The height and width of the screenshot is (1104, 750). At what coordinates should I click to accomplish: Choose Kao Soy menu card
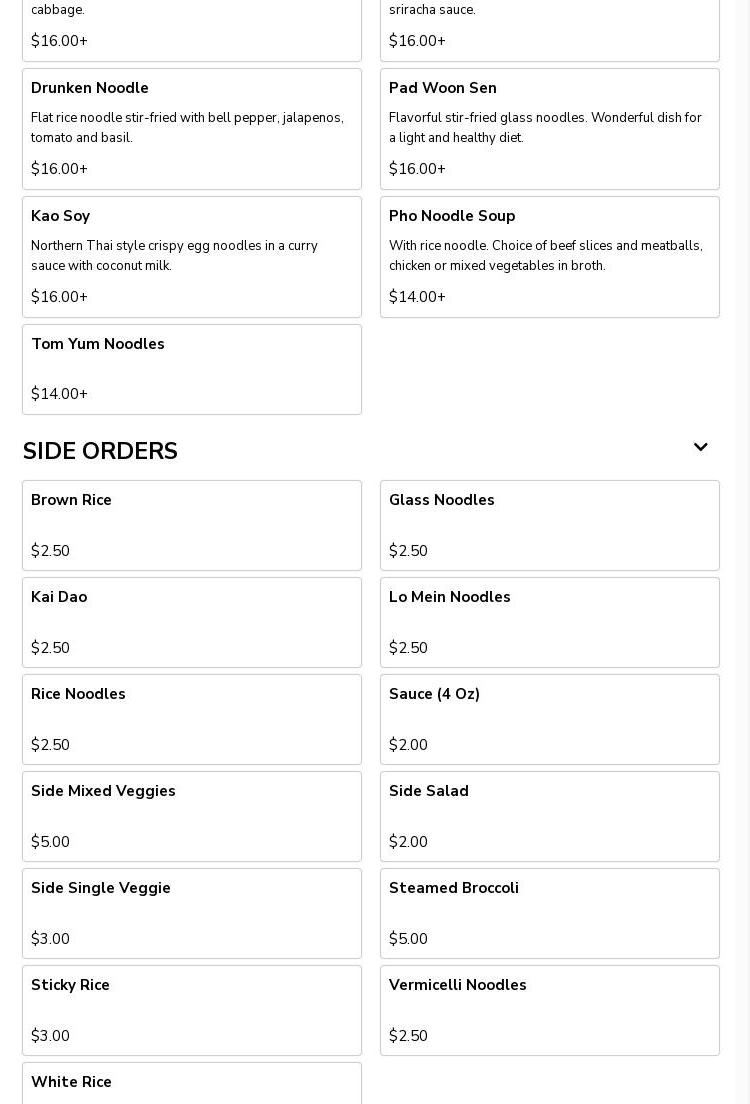pos(192,257)
